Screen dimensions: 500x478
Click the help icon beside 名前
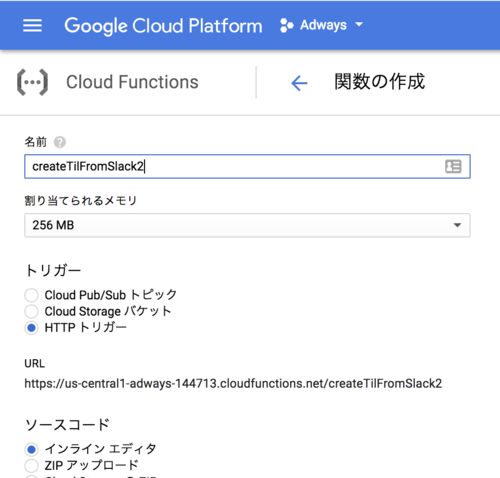[60, 142]
